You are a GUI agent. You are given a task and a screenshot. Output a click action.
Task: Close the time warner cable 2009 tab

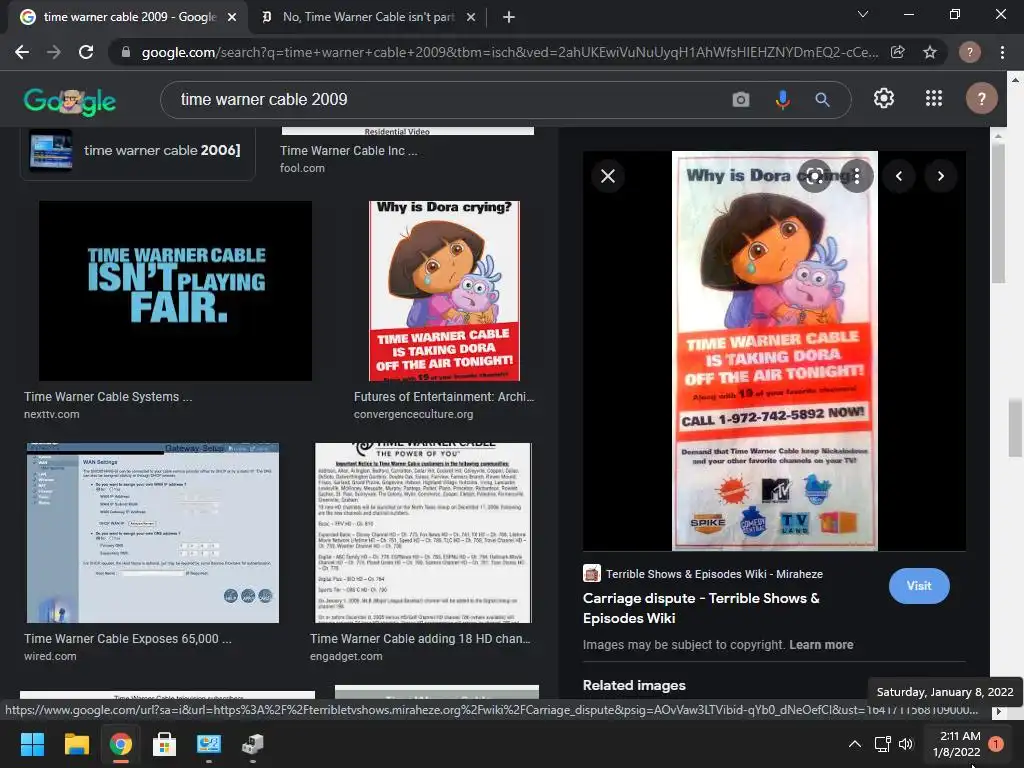(232, 17)
